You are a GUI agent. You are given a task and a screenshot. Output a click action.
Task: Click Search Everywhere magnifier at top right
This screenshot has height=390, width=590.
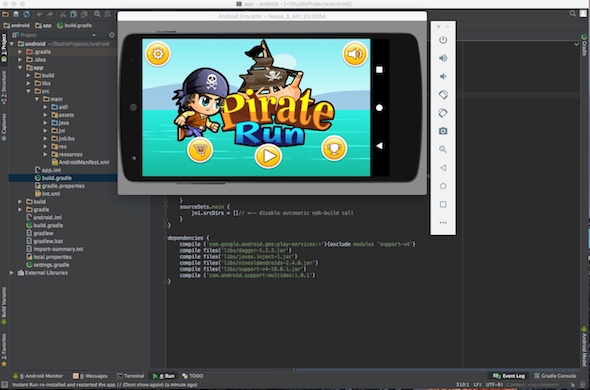(573, 14)
